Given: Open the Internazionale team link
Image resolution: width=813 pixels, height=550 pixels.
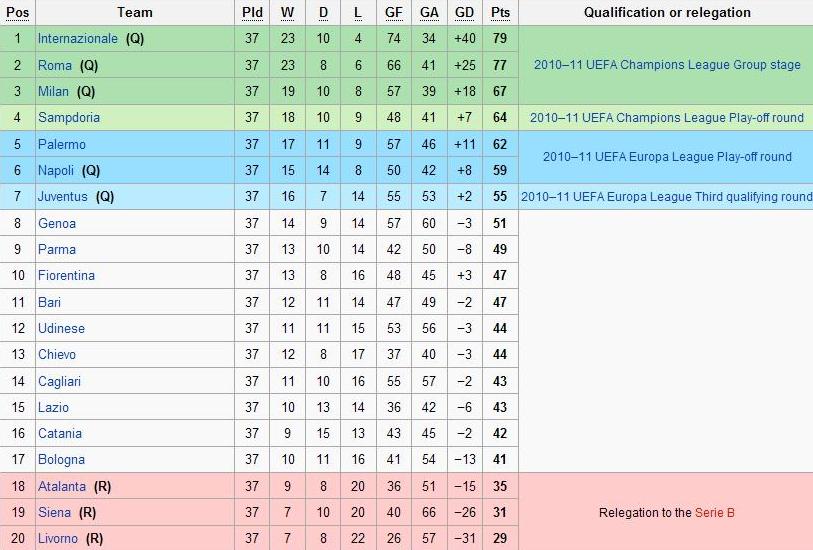Looking at the screenshot, I should [x=78, y=39].
